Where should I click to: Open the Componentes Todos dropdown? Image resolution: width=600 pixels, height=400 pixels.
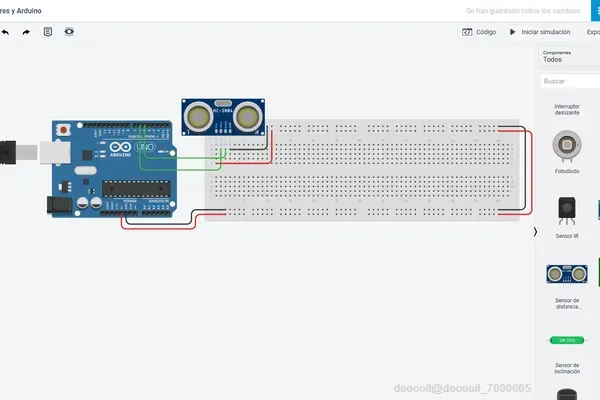click(570, 57)
